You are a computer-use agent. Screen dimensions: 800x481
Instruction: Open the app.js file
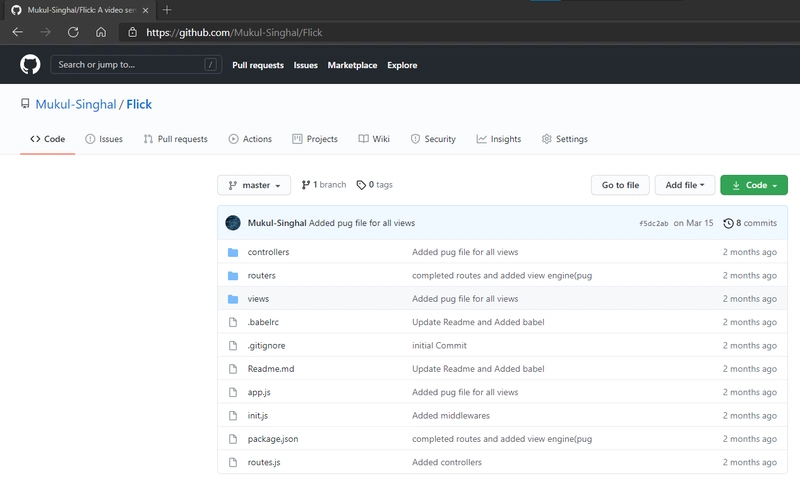pyautogui.click(x=259, y=392)
